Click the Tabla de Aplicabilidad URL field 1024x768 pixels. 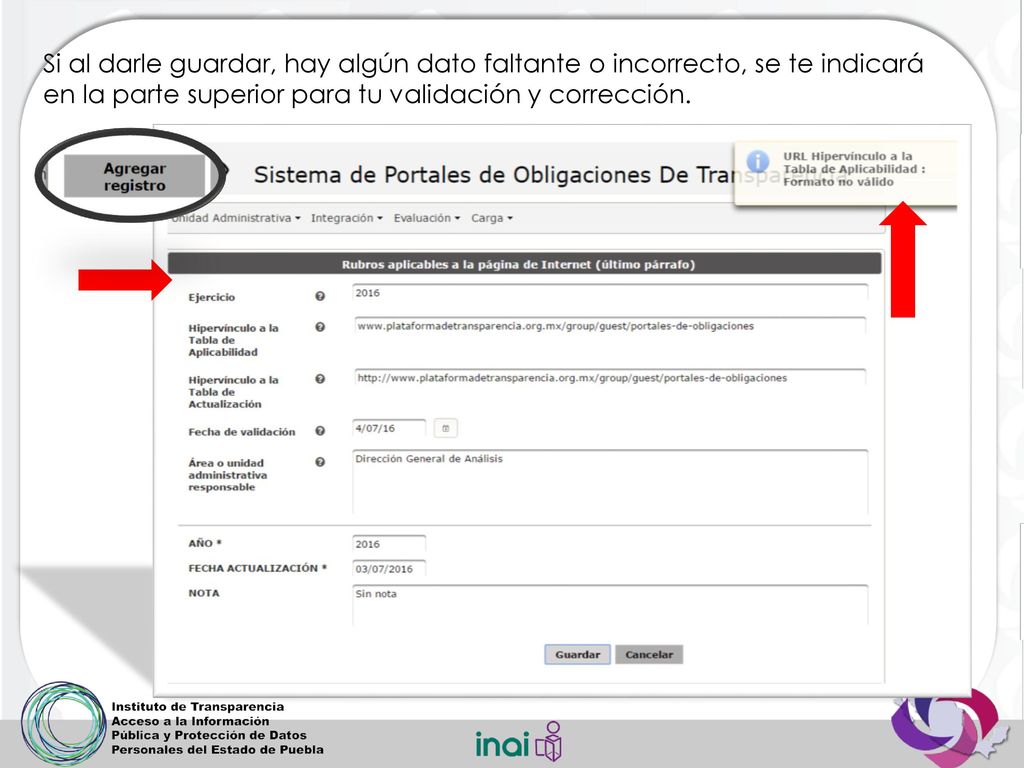610,326
